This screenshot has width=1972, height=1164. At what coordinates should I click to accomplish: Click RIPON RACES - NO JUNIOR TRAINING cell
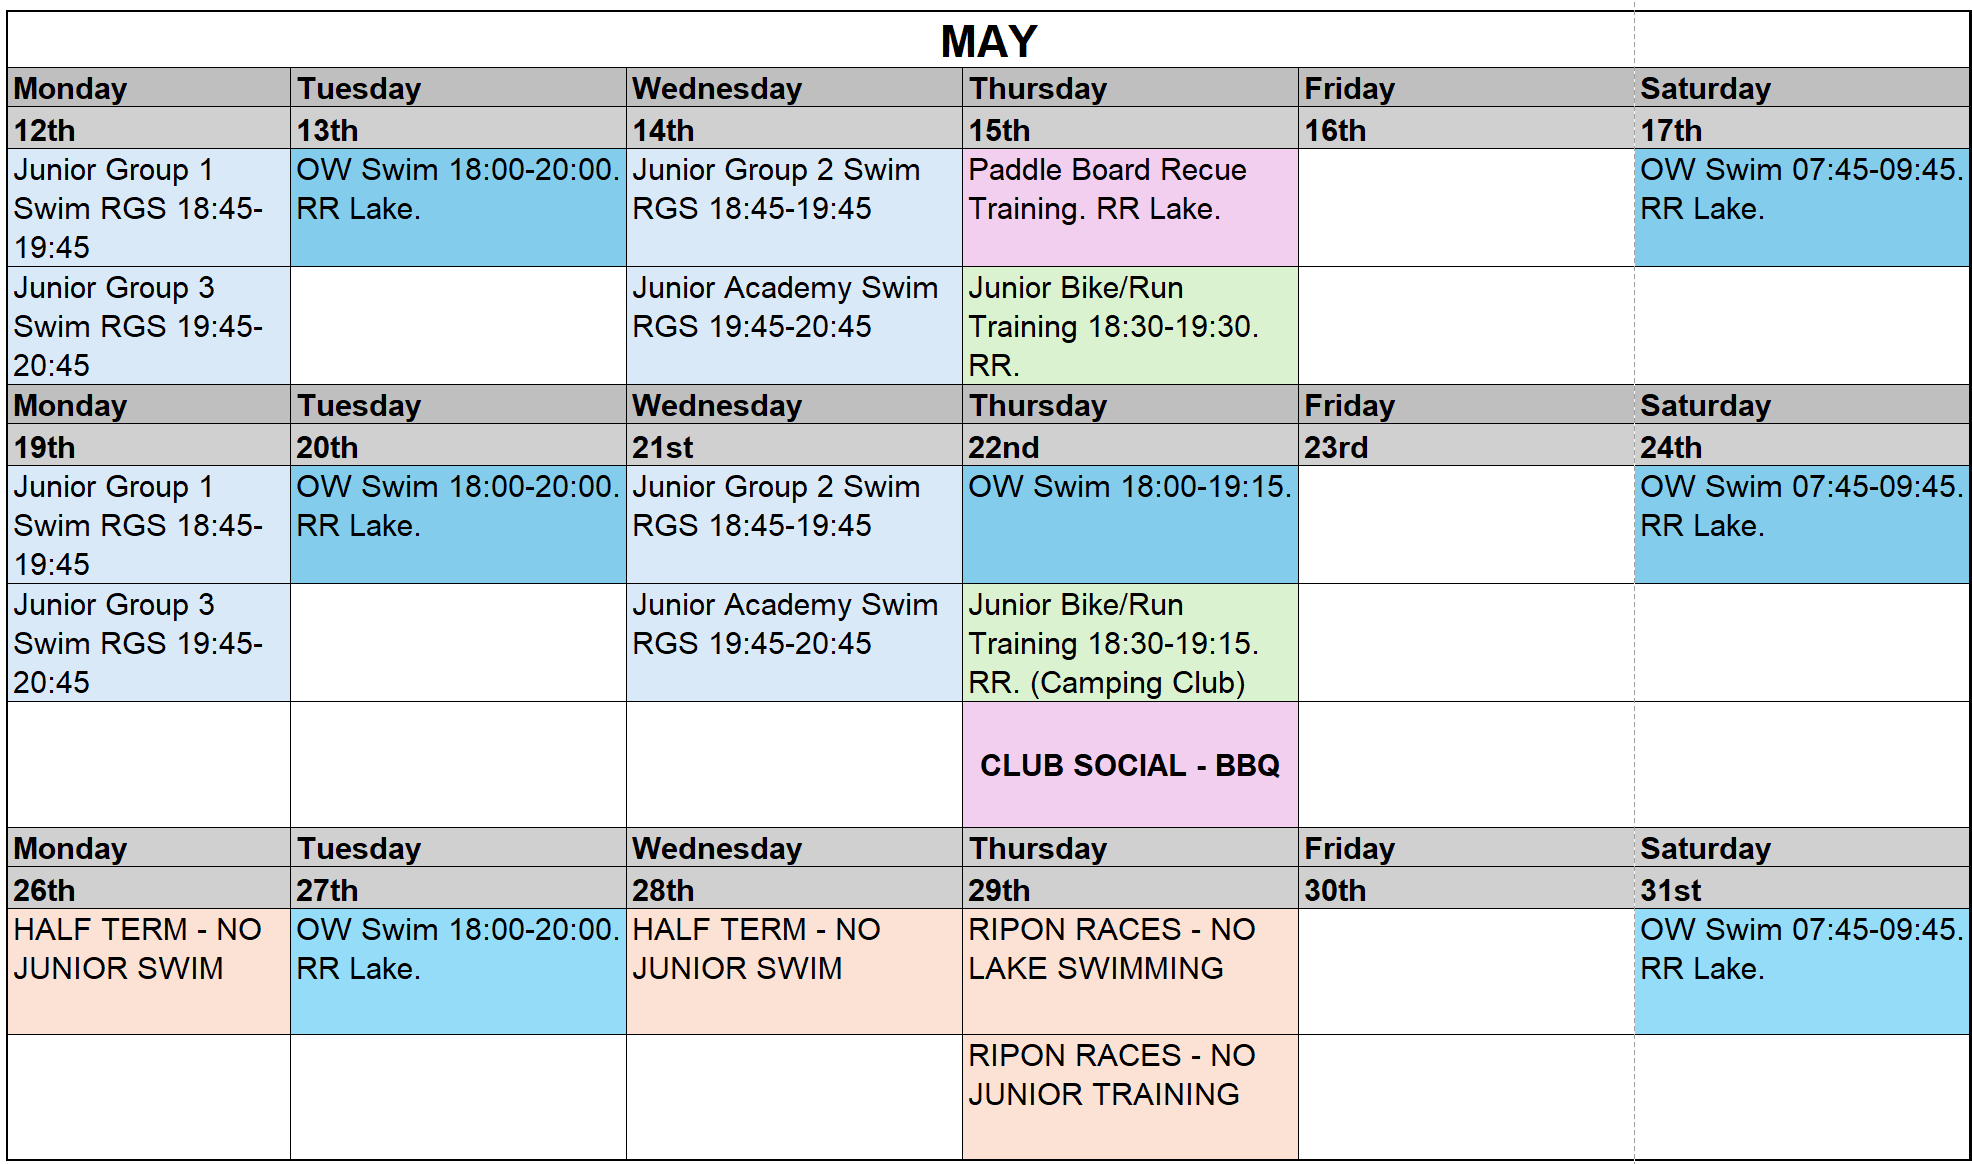1130,1097
